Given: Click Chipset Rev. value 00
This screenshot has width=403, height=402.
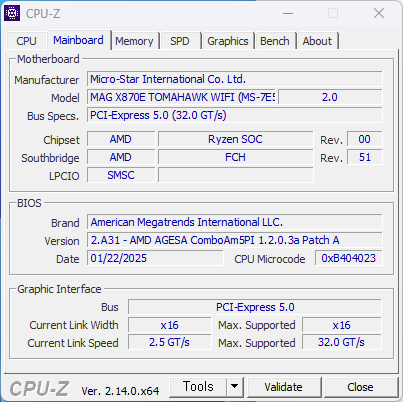Looking at the screenshot, I should 365,139.
